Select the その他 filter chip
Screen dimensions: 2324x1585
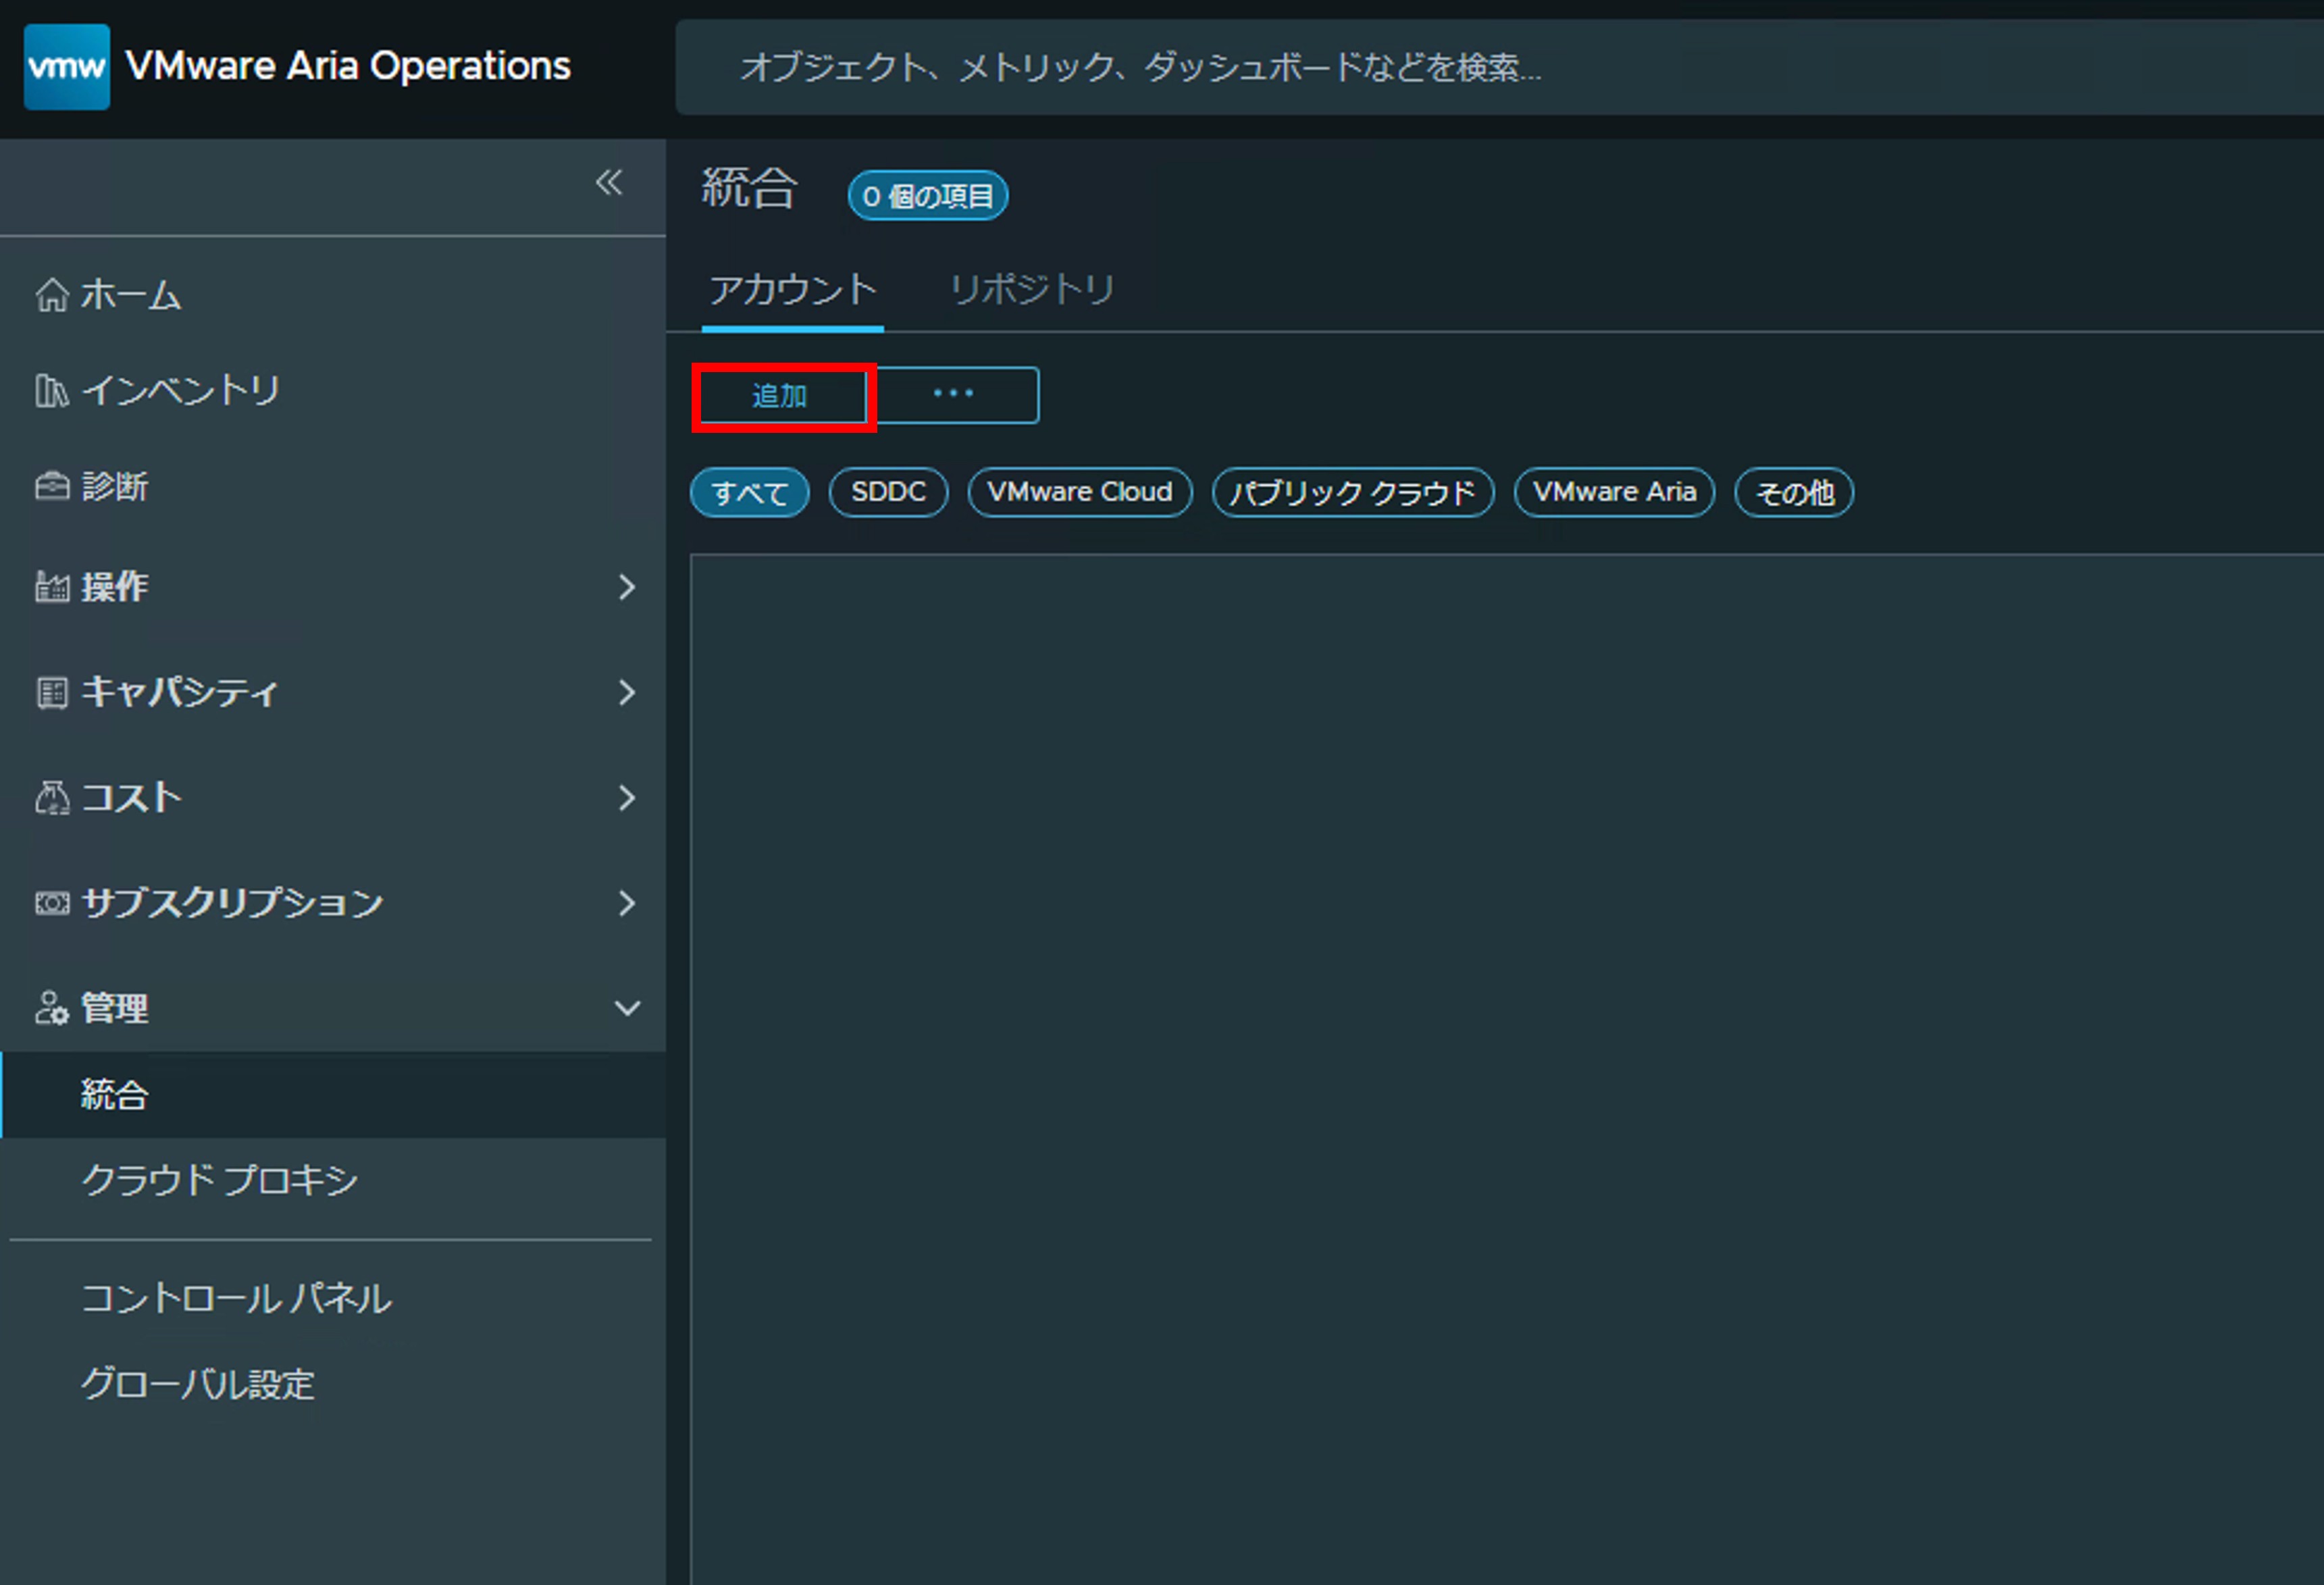click(x=1794, y=492)
